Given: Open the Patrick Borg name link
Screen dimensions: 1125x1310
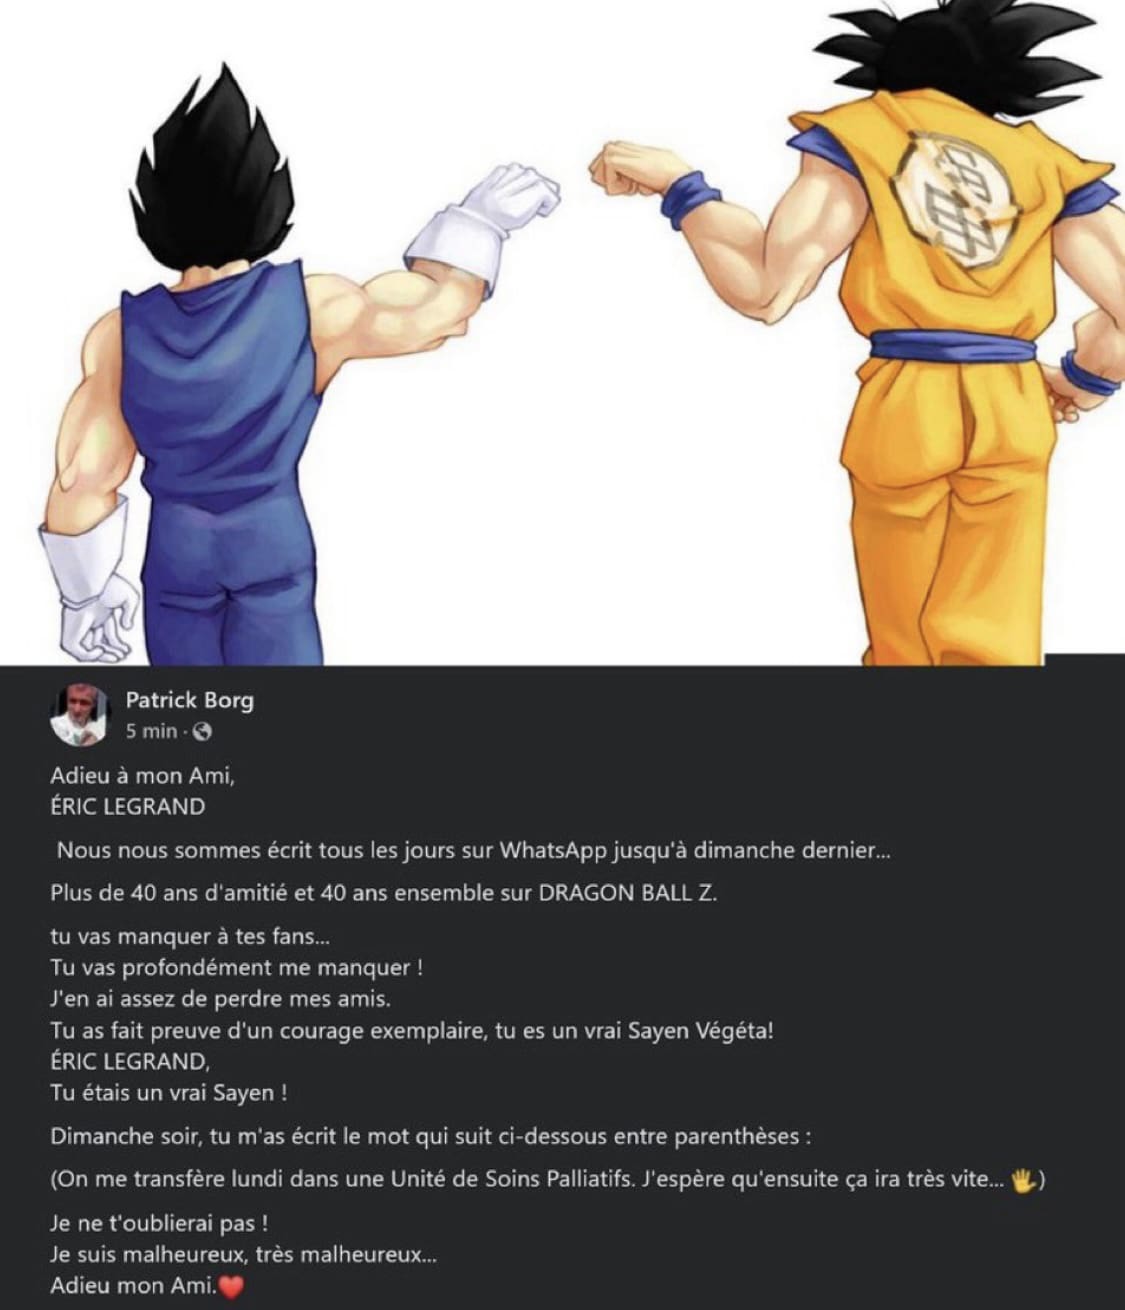Looking at the screenshot, I should pyautogui.click(x=189, y=700).
